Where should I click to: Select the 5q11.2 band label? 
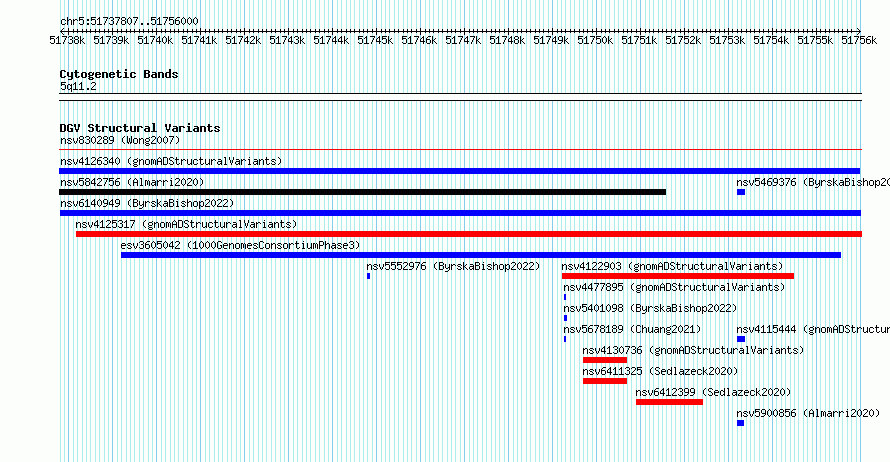[78, 86]
